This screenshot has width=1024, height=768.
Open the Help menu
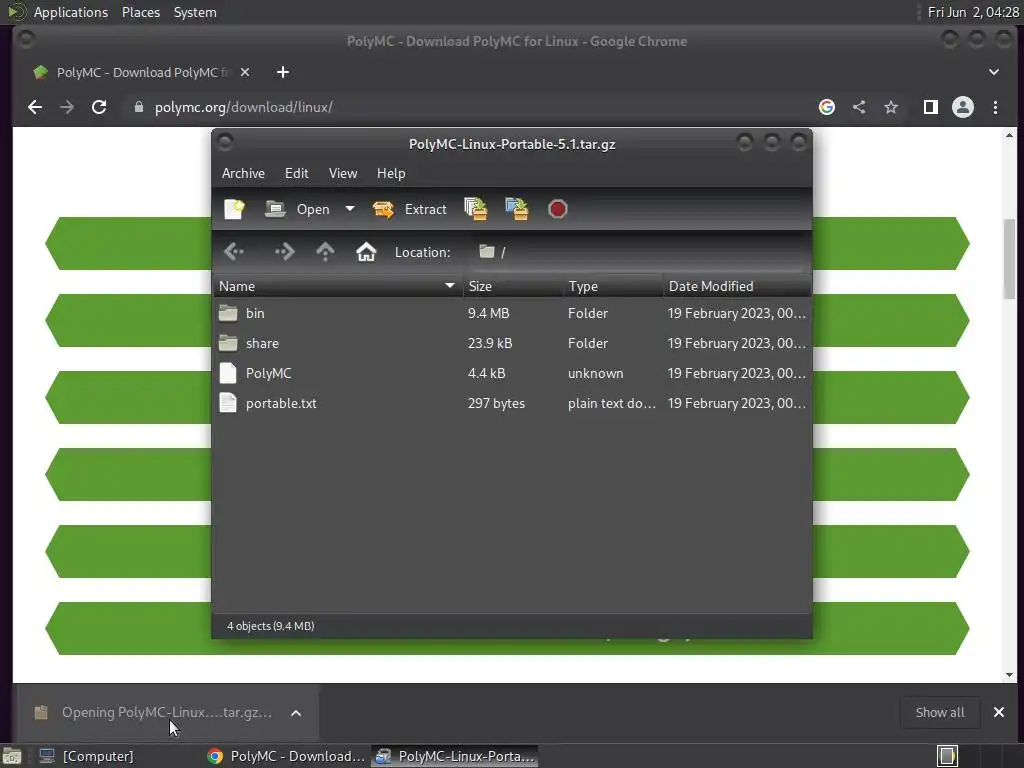pos(391,173)
